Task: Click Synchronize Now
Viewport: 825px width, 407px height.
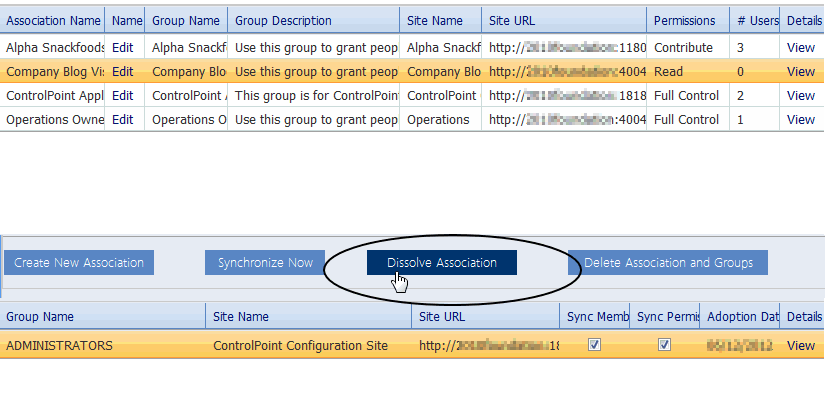Action: (265, 262)
